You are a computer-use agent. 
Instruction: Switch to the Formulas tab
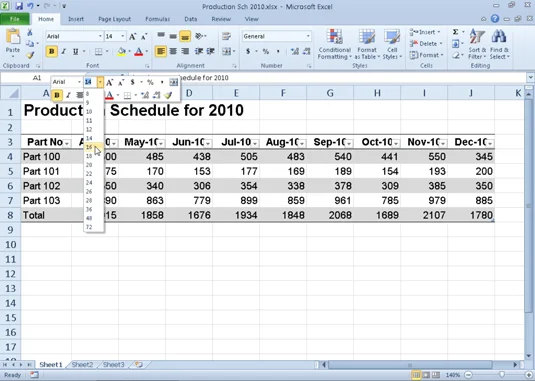click(158, 19)
